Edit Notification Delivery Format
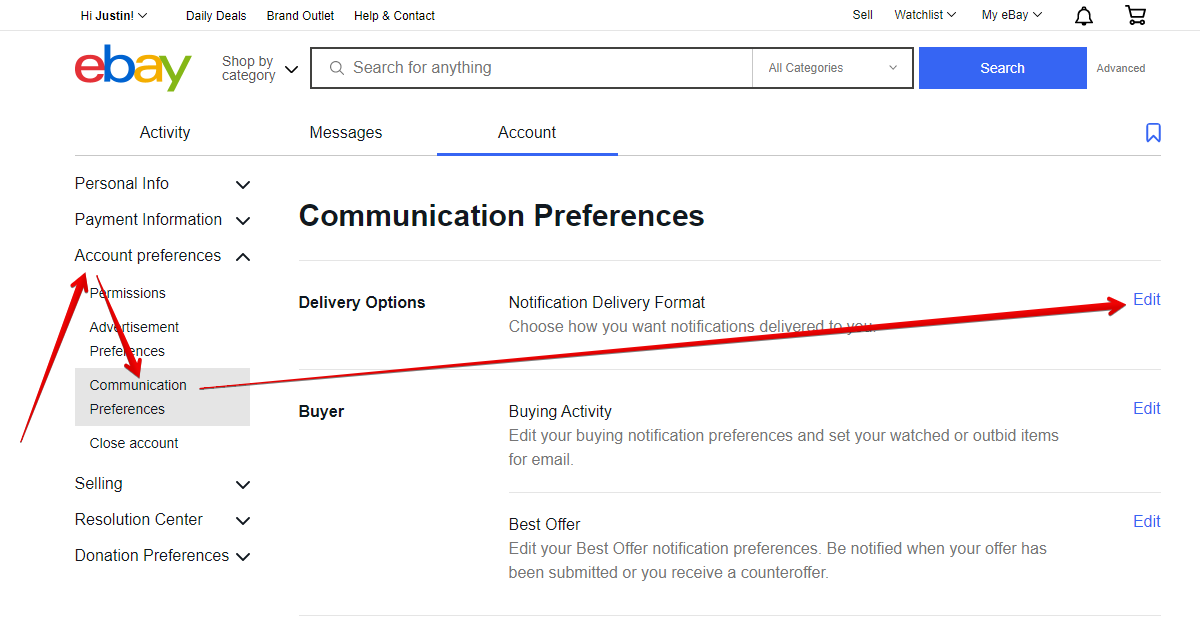 point(1147,300)
